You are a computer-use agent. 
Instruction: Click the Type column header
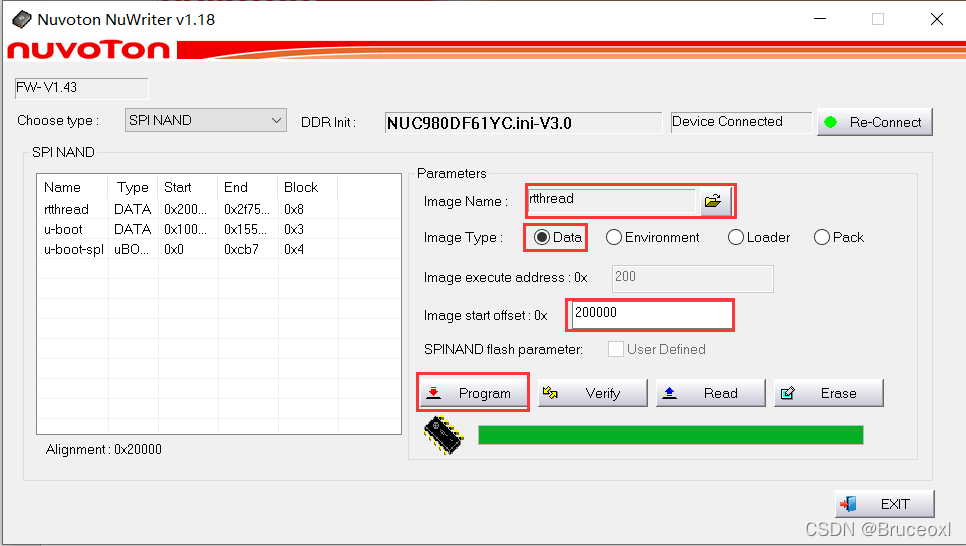(x=133, y=187)
